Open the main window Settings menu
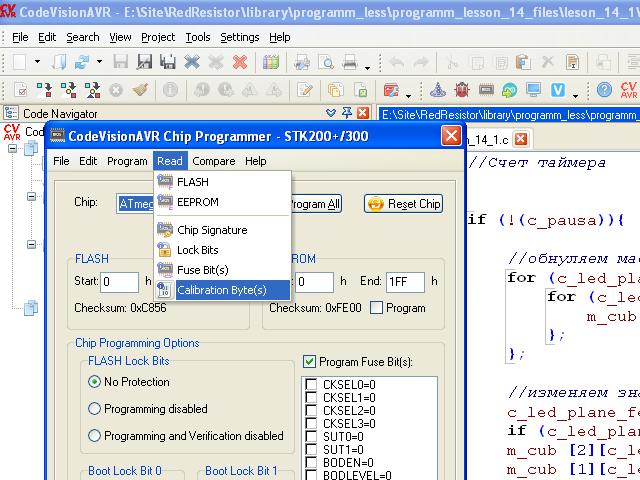 pyautogui.click(x=240, y=37)
